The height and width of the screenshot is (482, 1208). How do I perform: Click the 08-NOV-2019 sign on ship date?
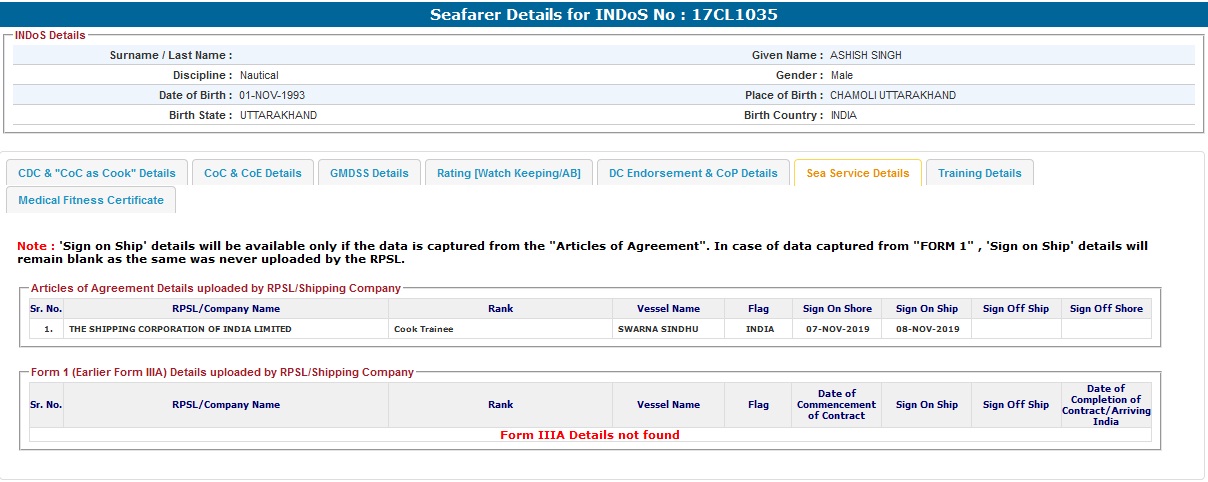click(x=926, y=329)
